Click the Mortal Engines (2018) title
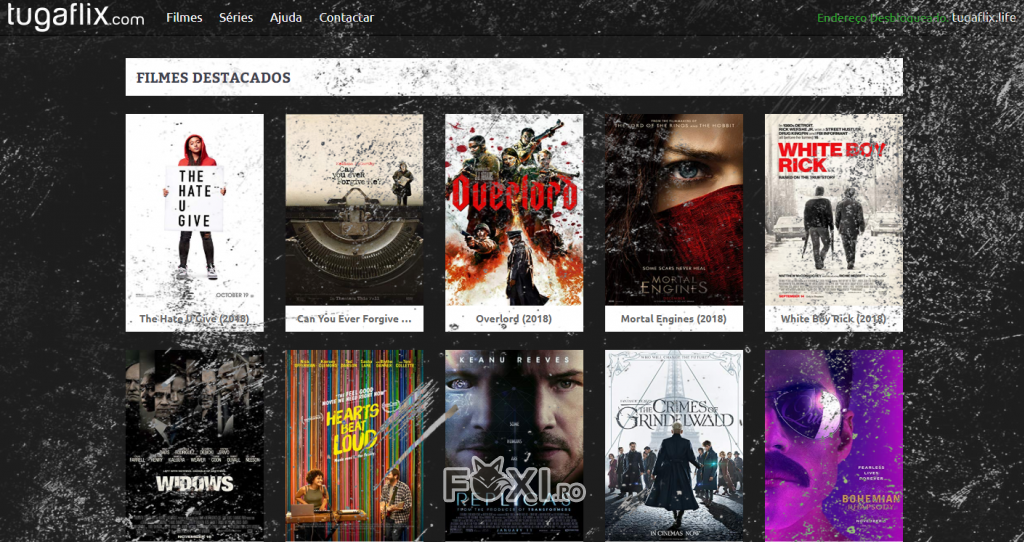Screen dimensions: 1024x542 pyautogui.click(x=674, y=319)
